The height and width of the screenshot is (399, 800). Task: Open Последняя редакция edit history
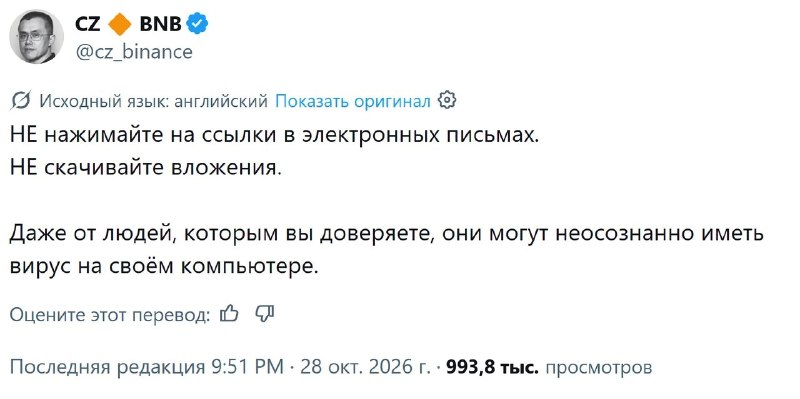point(104,367)
